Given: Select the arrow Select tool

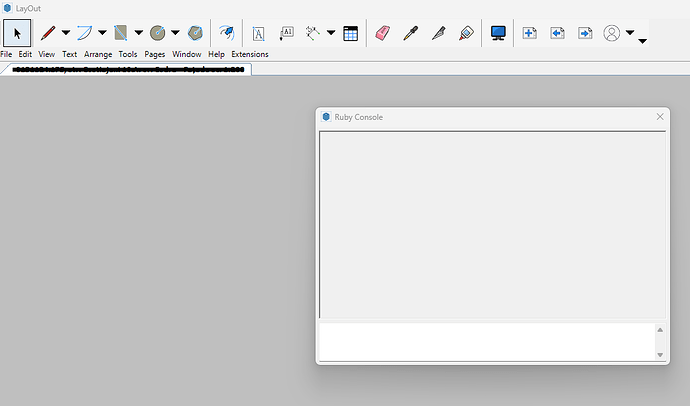Looking at the screenshot, I should coord(17,33).
